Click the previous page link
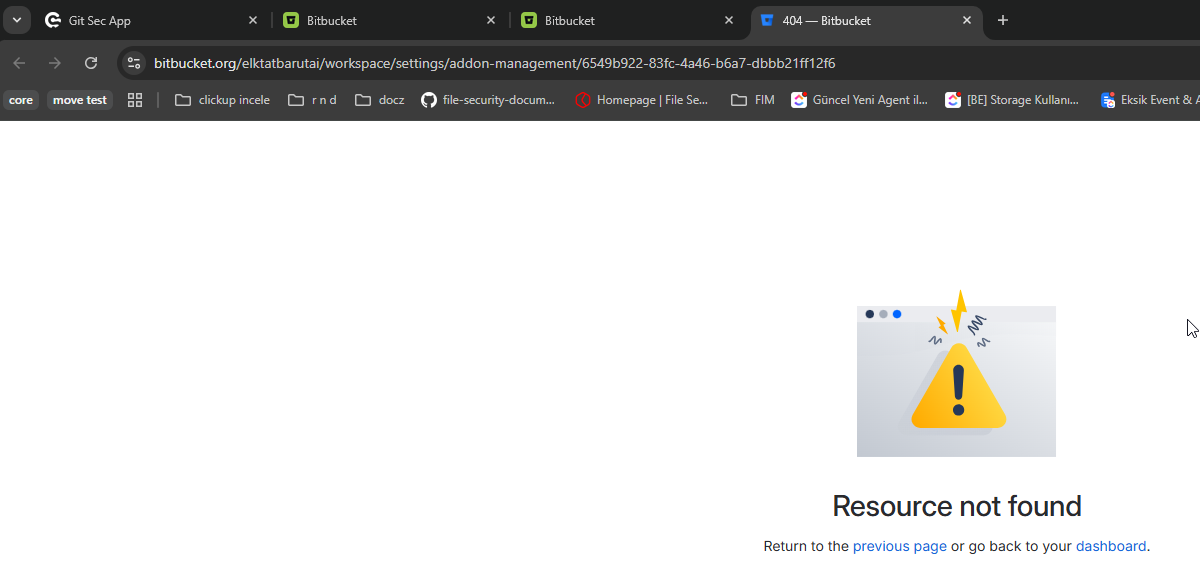The image size is (1200, 581). [x=899, y=546]
